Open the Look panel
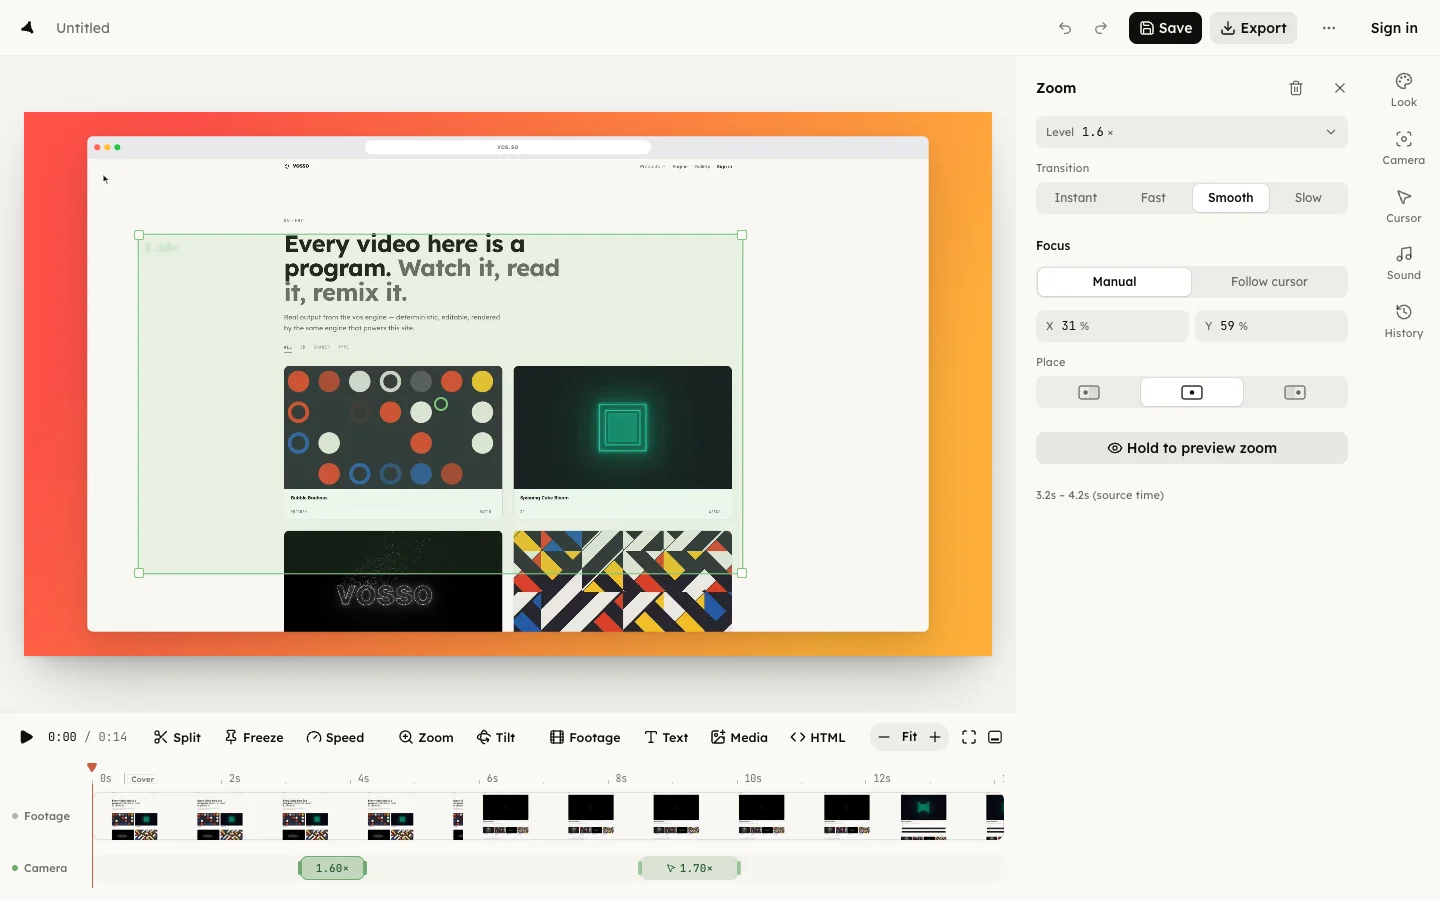This screenshot has width=1440, height=900. [x=1404, y=90]
